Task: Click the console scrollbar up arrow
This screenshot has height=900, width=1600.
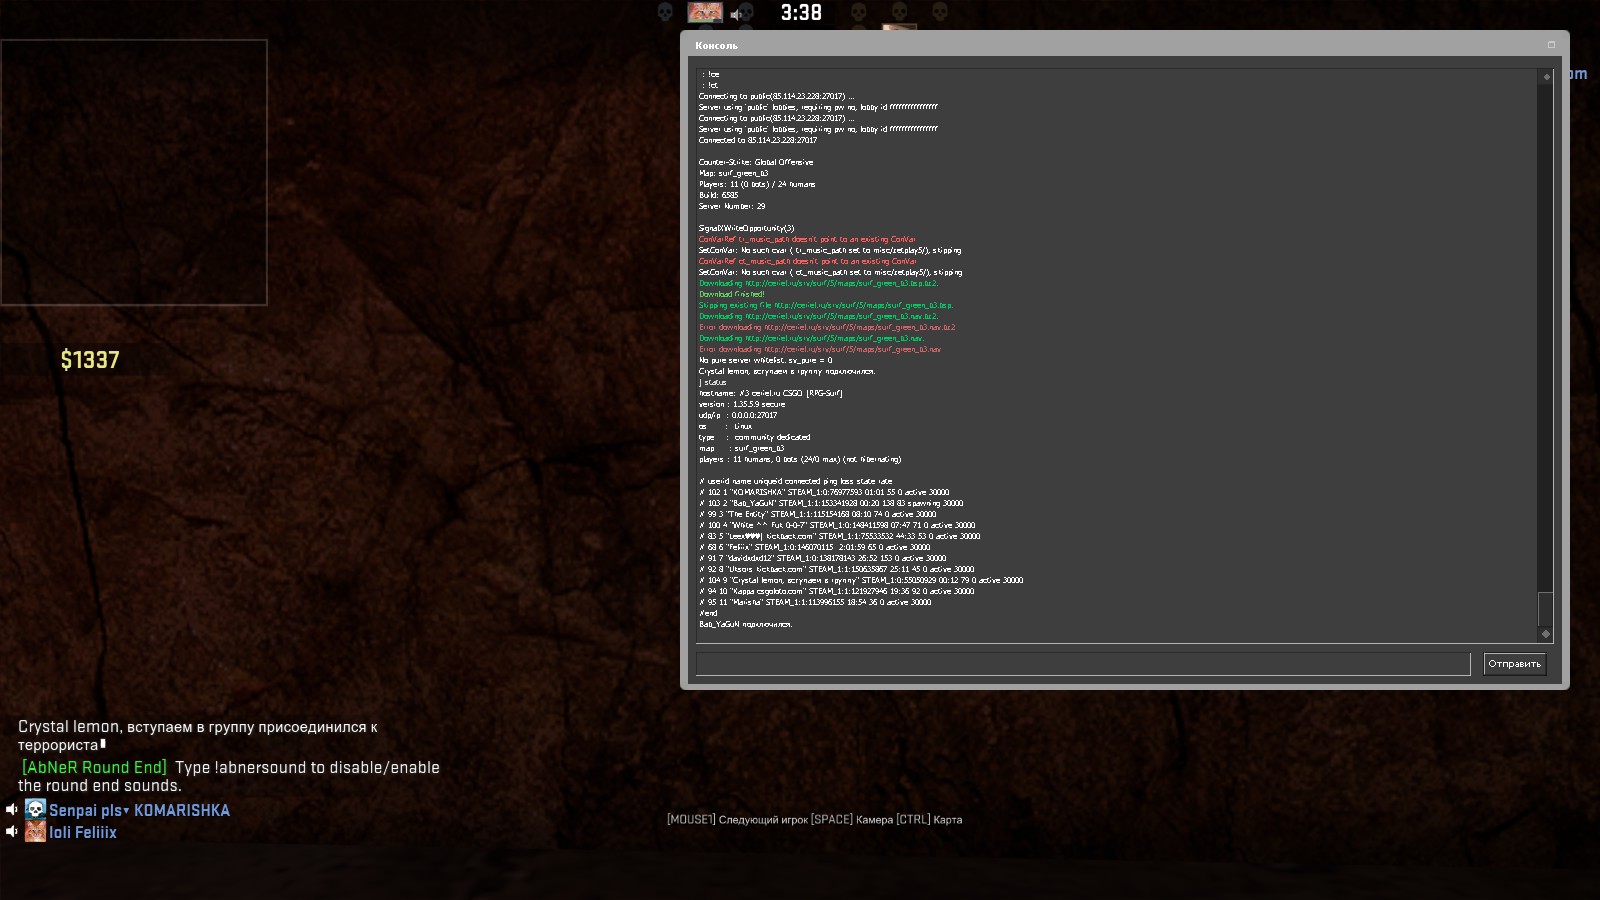Action: click(x=1546, y=77)
